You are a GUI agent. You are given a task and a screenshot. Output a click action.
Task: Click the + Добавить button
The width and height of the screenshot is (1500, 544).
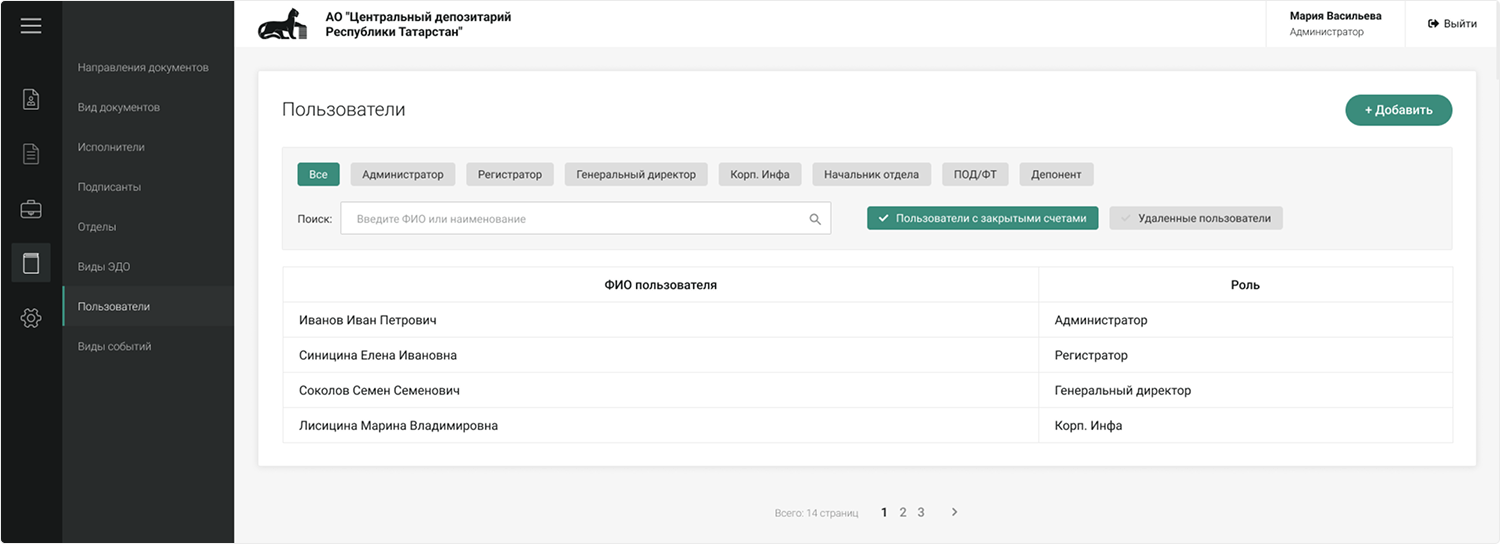tap(1398, 110)
